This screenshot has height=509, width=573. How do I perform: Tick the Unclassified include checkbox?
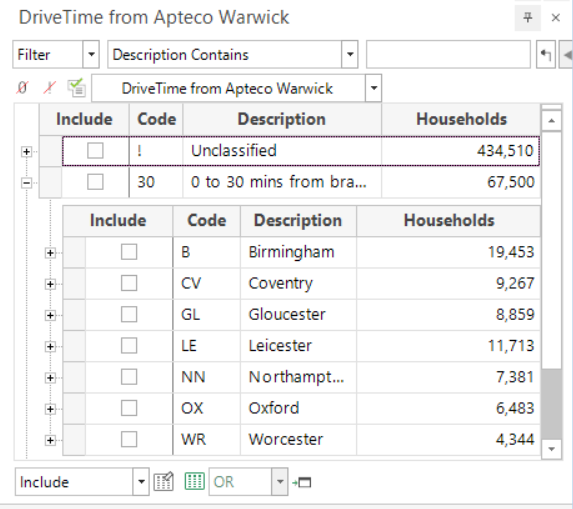point(95,151)
